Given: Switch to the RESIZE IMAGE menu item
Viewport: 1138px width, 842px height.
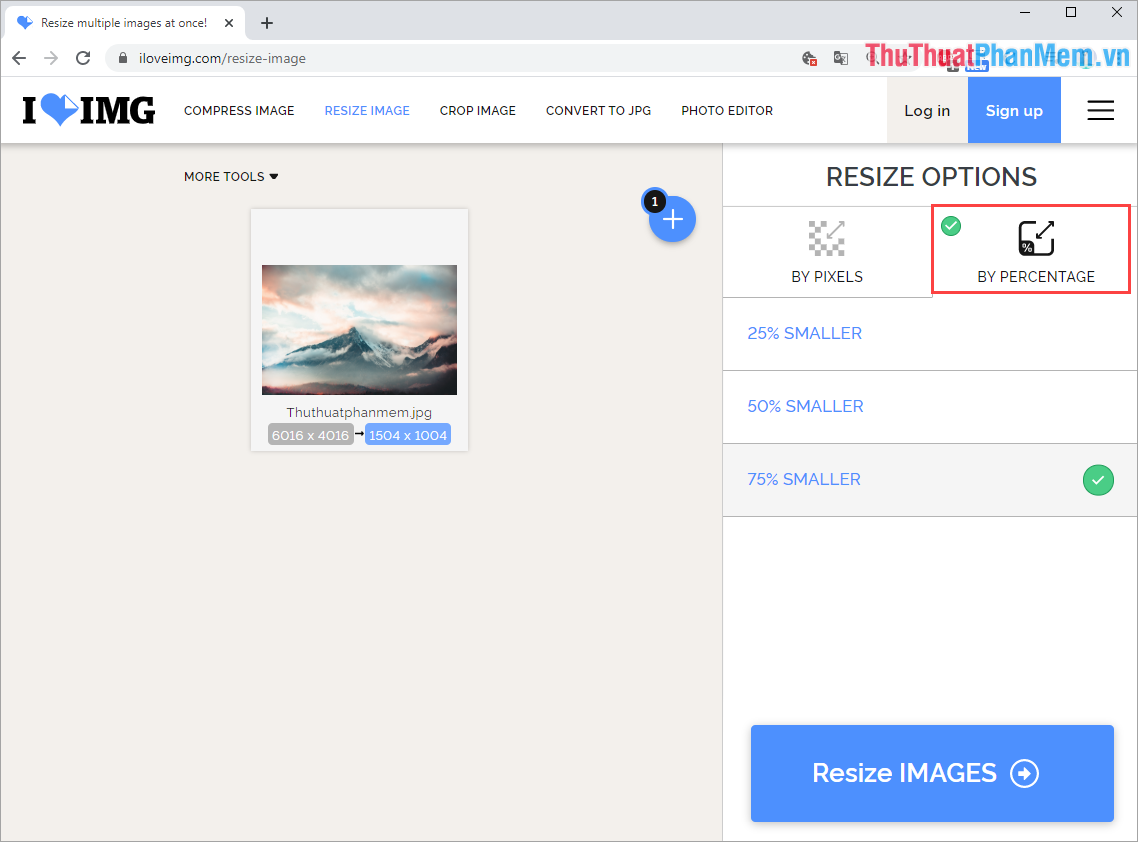Looking at the screenshot, I should tap(367, 110).
